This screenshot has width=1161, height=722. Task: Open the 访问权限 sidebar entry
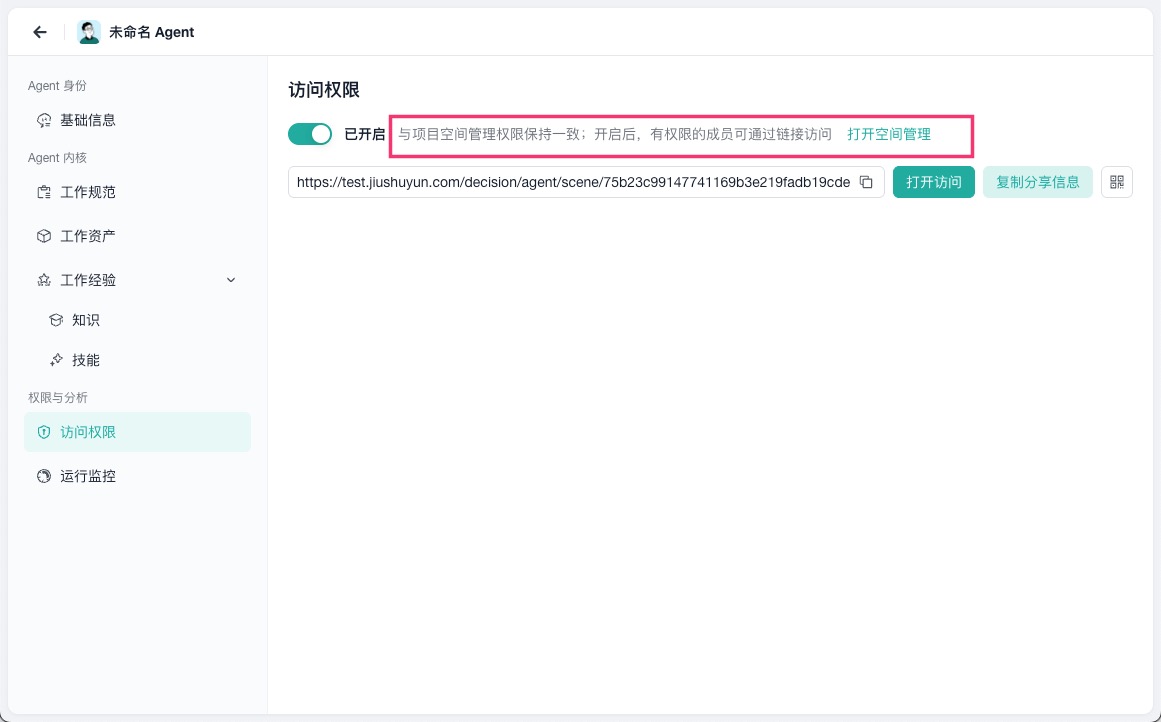(x=138, y=432)
